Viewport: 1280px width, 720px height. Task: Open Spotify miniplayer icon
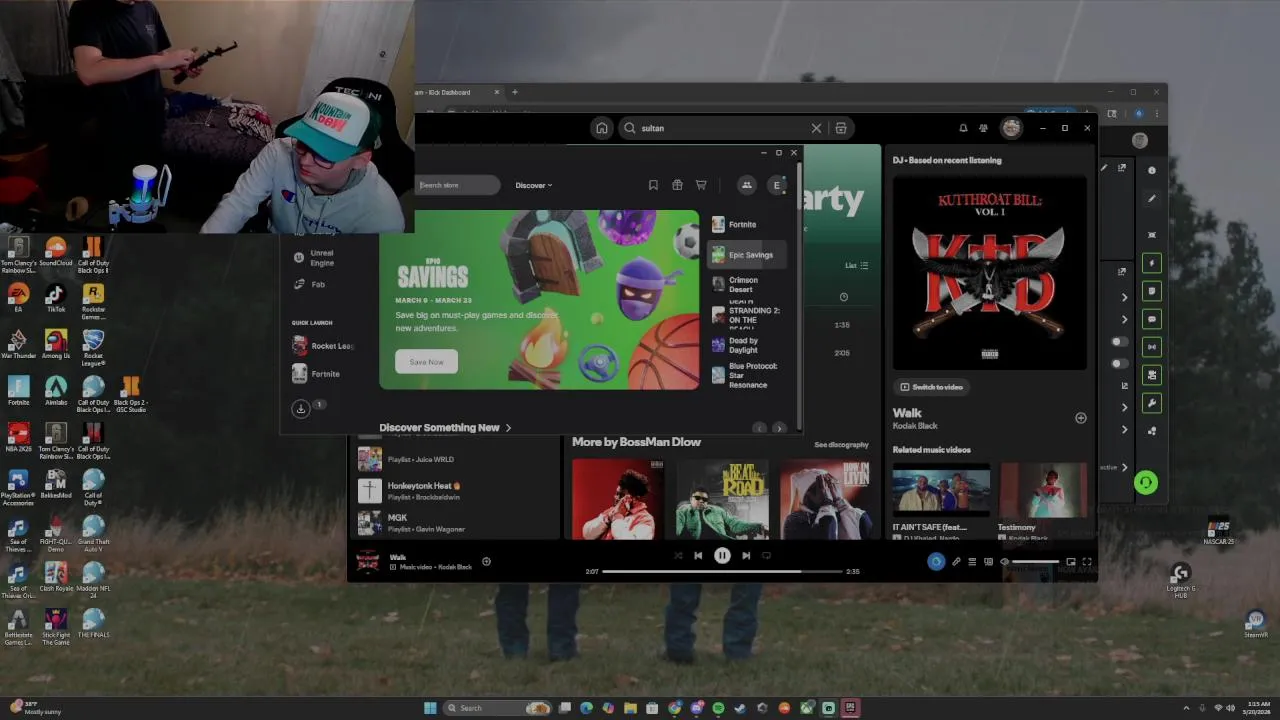tap(1071, 562)
